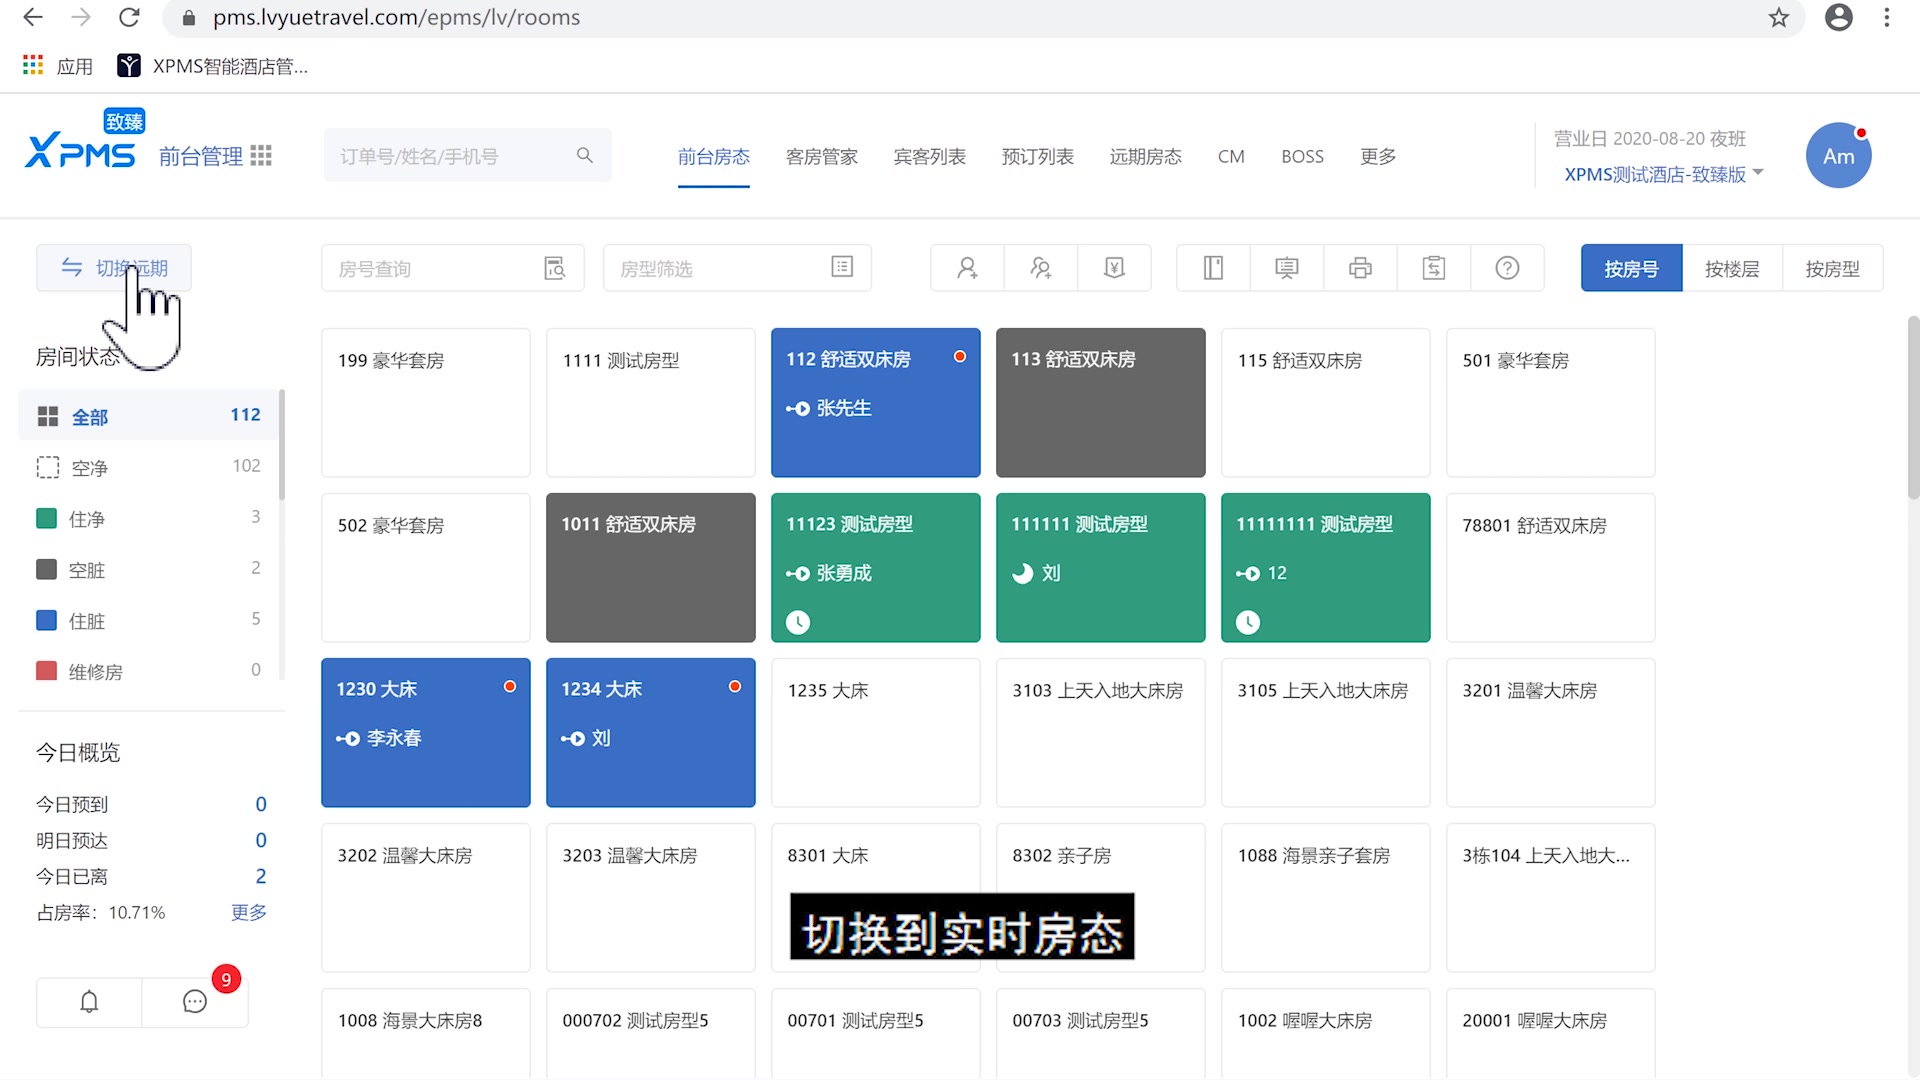Image resolution: width=1920 pixels, height=1080 pixels.
Task: Filter rooms by 住脏 status
Action: [x=148, y=620]
